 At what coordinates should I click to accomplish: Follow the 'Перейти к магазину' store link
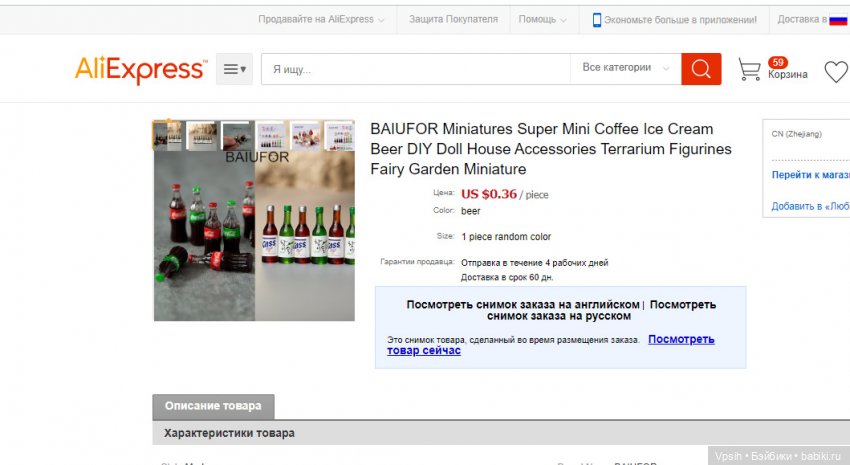tap(810, 175)
